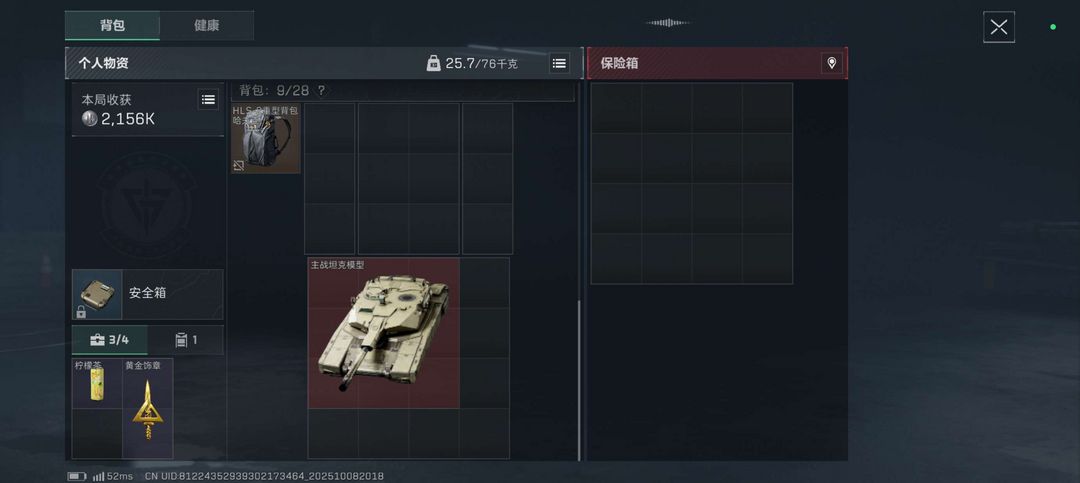Tap the location pin icon in 保险箱 header

(831, 63)
